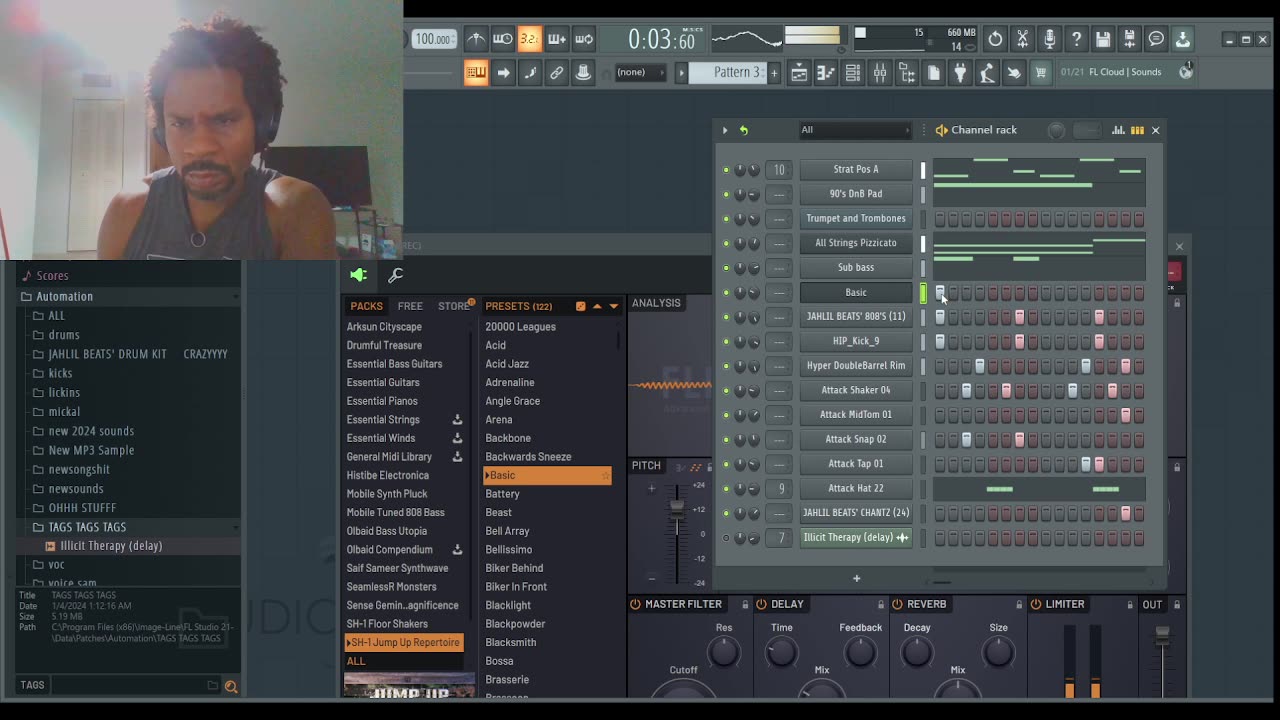The width and height of the screenshot is (1280, 720).
Task: Expand the drums folder
Action: coord(64,335)
